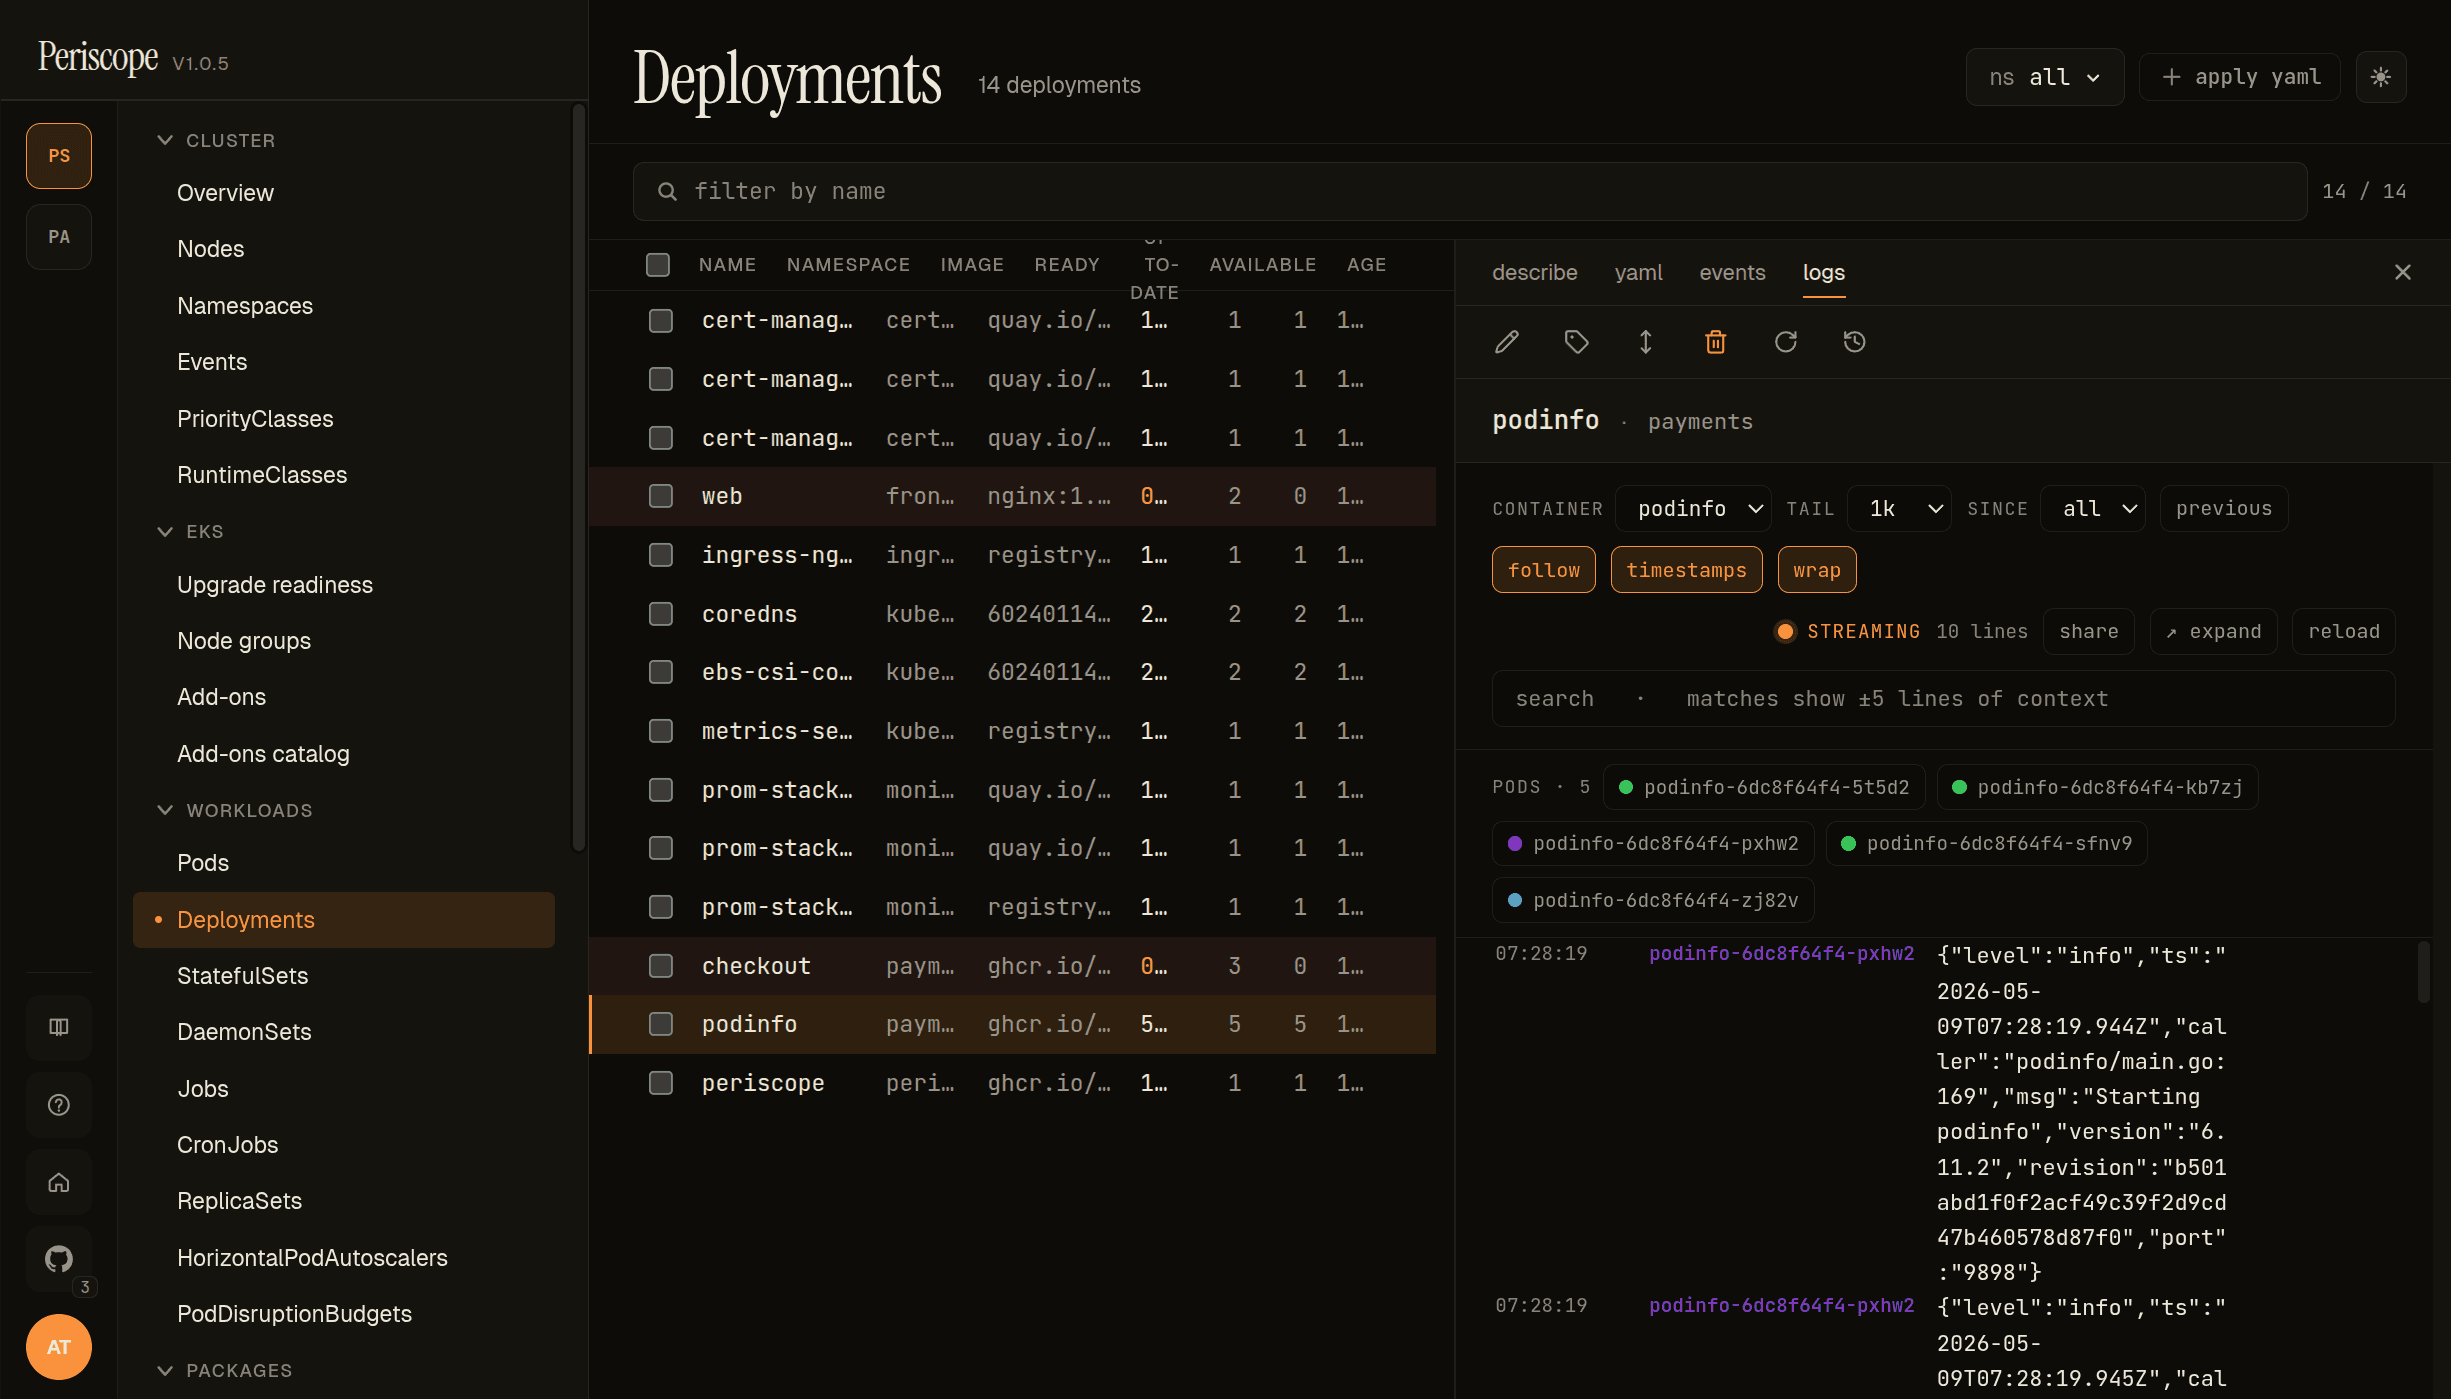Open the CONTAINER podinfo dropdown
This screenshot has width=2451, height=1399.
click(1693, 508)
